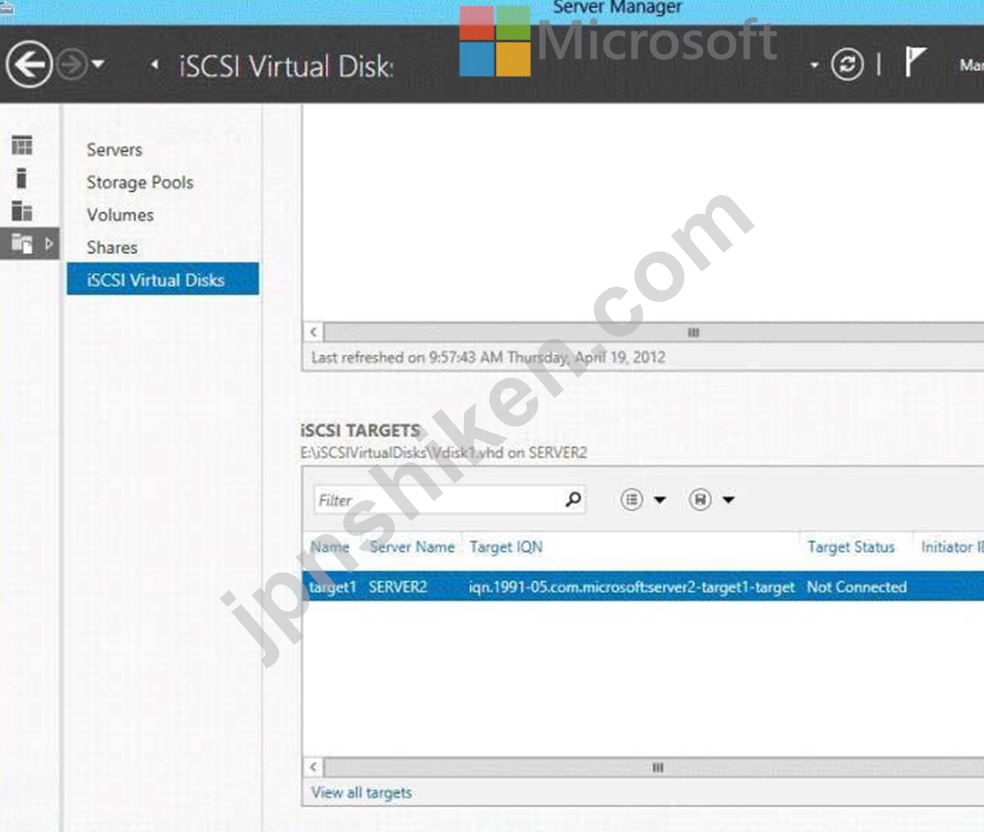Open the navigation history dropdown arrow
This screenshot has height=832, width=984.
[98, 64]
